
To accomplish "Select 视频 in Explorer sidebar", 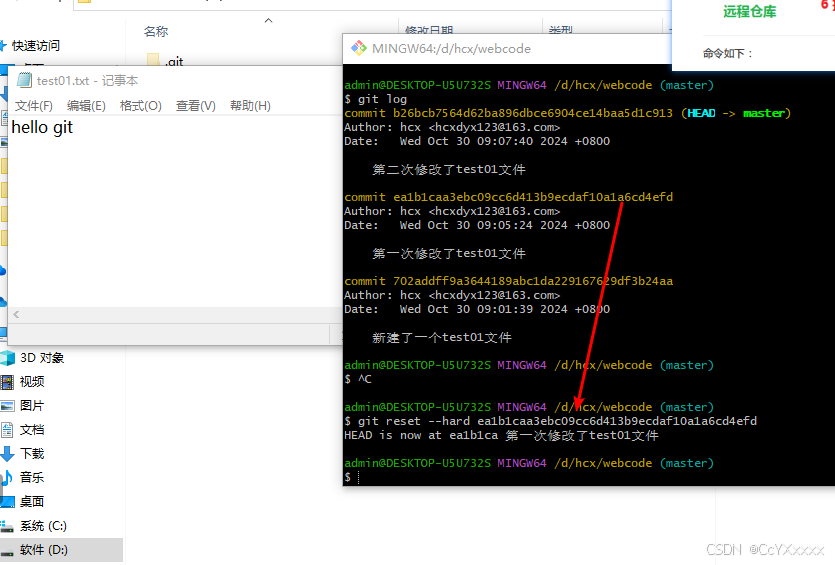I will point(32,382).
